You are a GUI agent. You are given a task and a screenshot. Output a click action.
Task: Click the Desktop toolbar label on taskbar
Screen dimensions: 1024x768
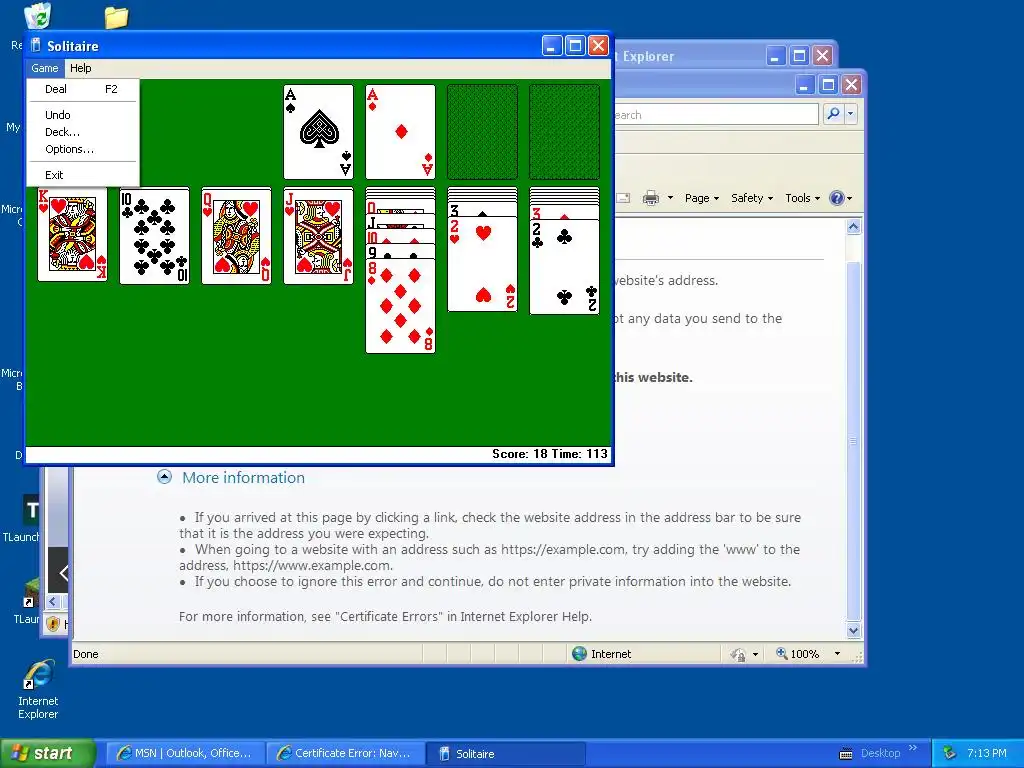880,753
